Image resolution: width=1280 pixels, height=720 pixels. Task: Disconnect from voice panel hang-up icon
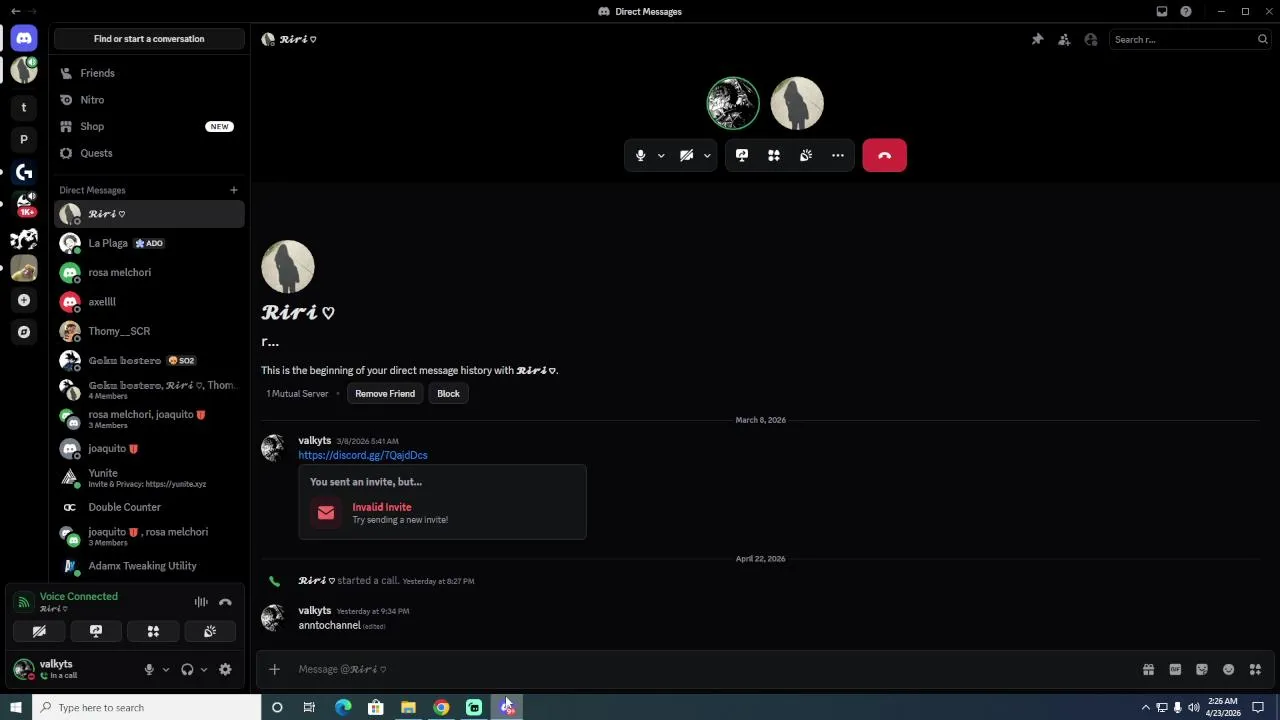tap(225, 602)
